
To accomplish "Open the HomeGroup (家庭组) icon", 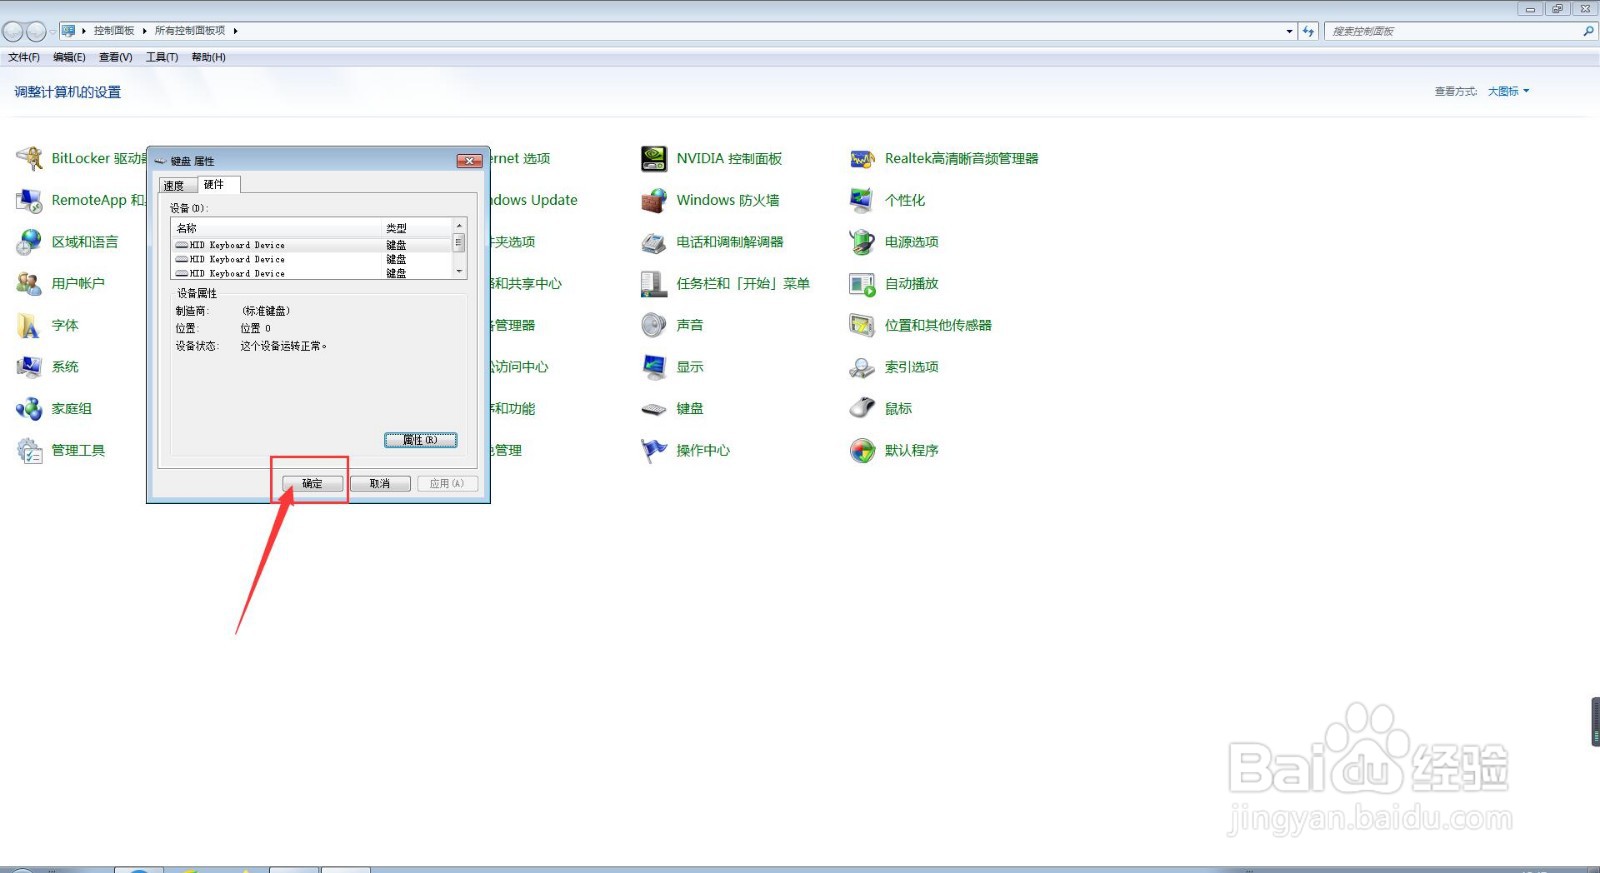I will point(30,409).
